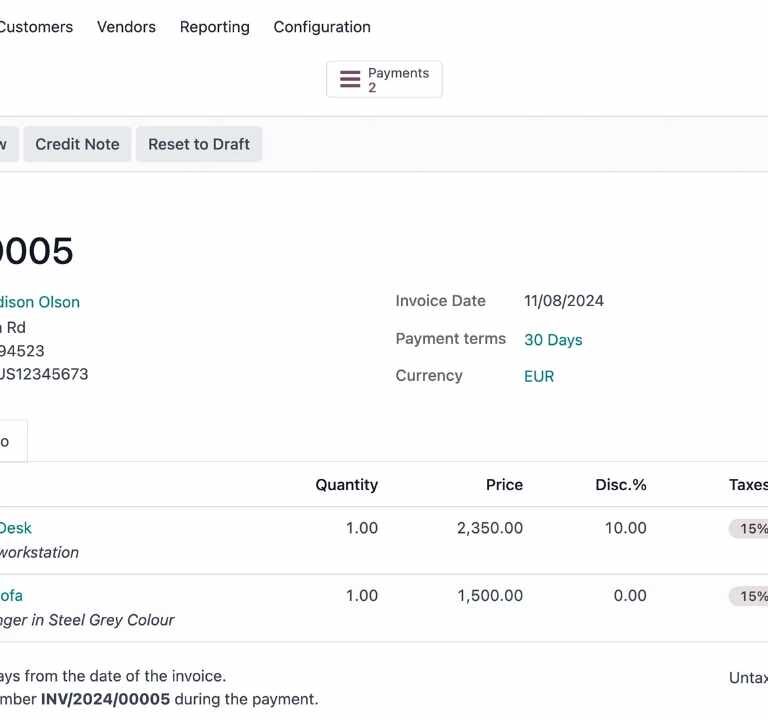Click the invoice date 11/08/2024 field
Screen dimensions: 768x720
click(x=564, y=301)
